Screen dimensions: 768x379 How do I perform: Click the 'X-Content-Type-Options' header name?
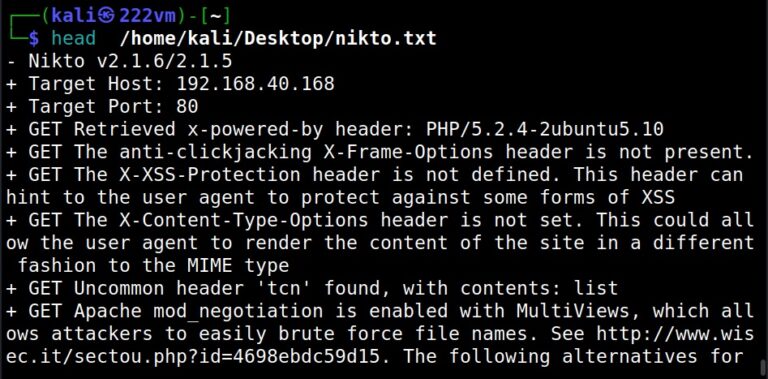[x=243, y=220]
